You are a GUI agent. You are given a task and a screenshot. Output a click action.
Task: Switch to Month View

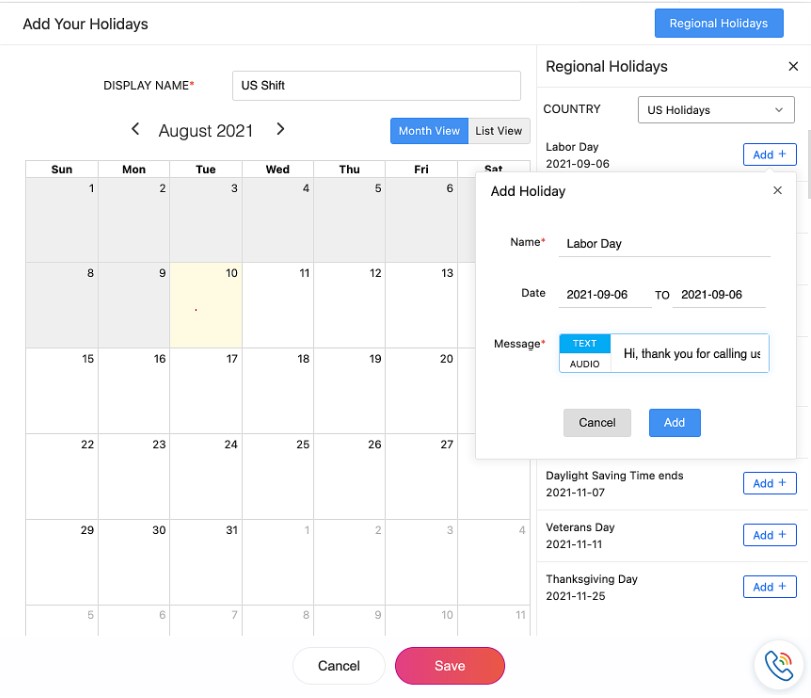coord(429,131)
